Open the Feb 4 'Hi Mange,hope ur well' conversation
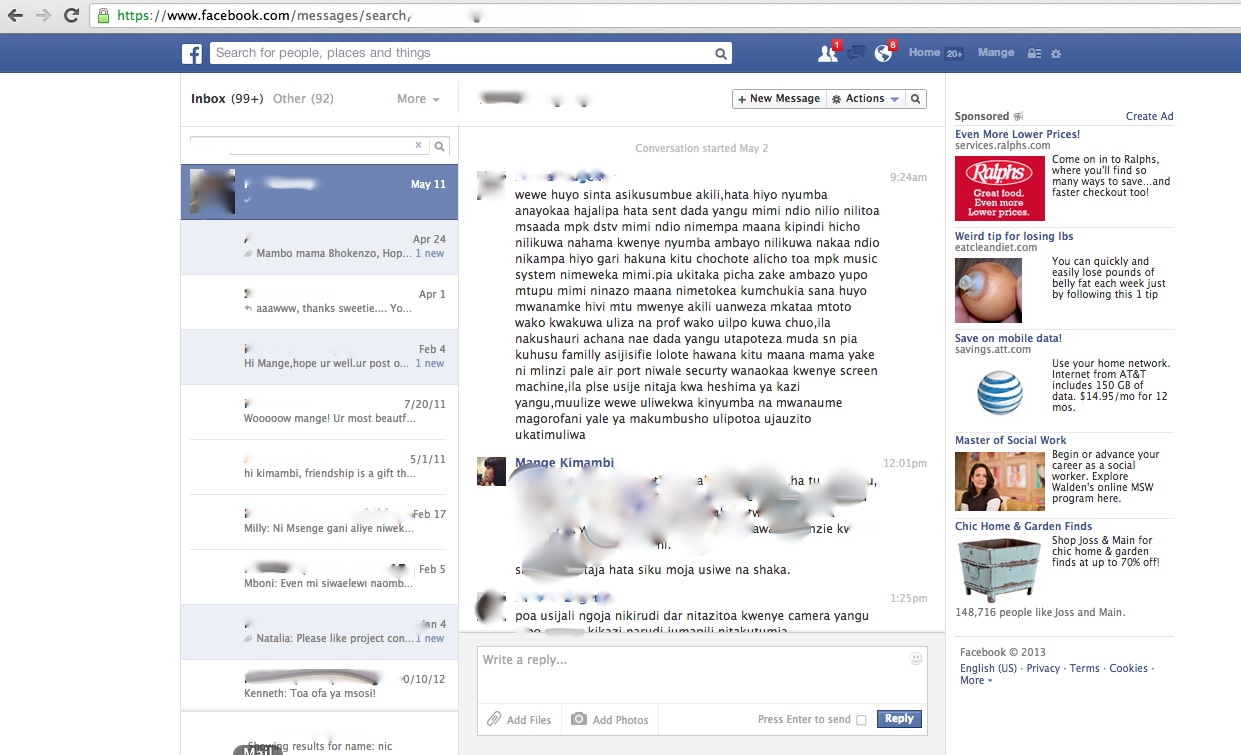 click(x=319, y=357)
